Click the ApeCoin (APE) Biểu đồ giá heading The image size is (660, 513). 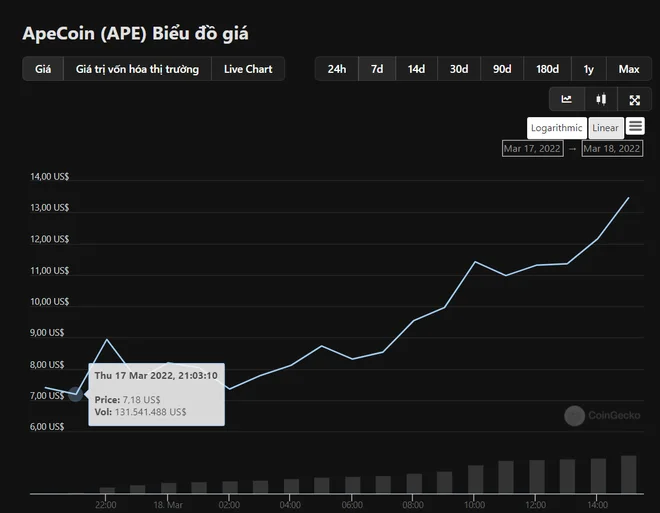tap(135, 33)
